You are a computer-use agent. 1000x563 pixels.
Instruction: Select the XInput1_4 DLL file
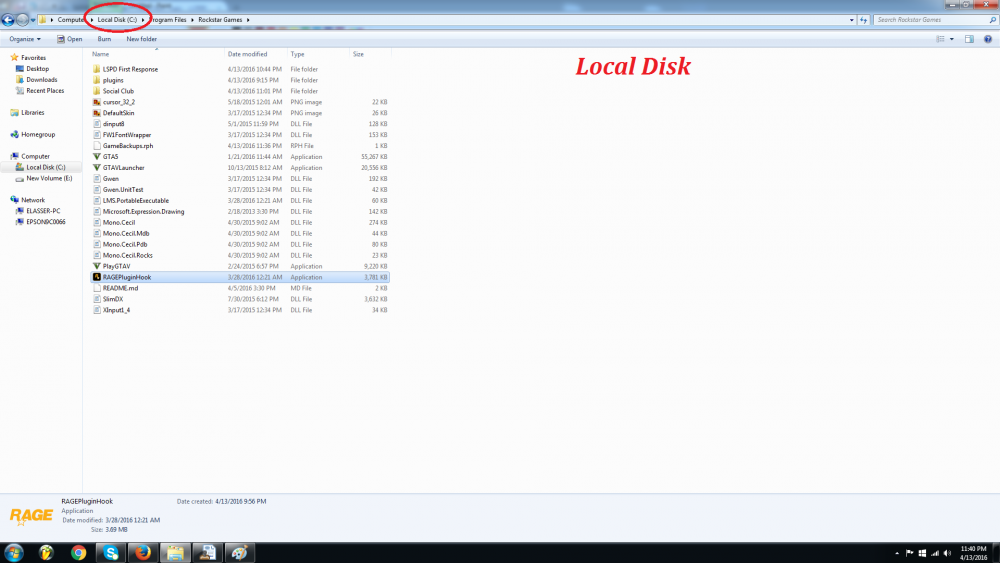pos(116,310)
